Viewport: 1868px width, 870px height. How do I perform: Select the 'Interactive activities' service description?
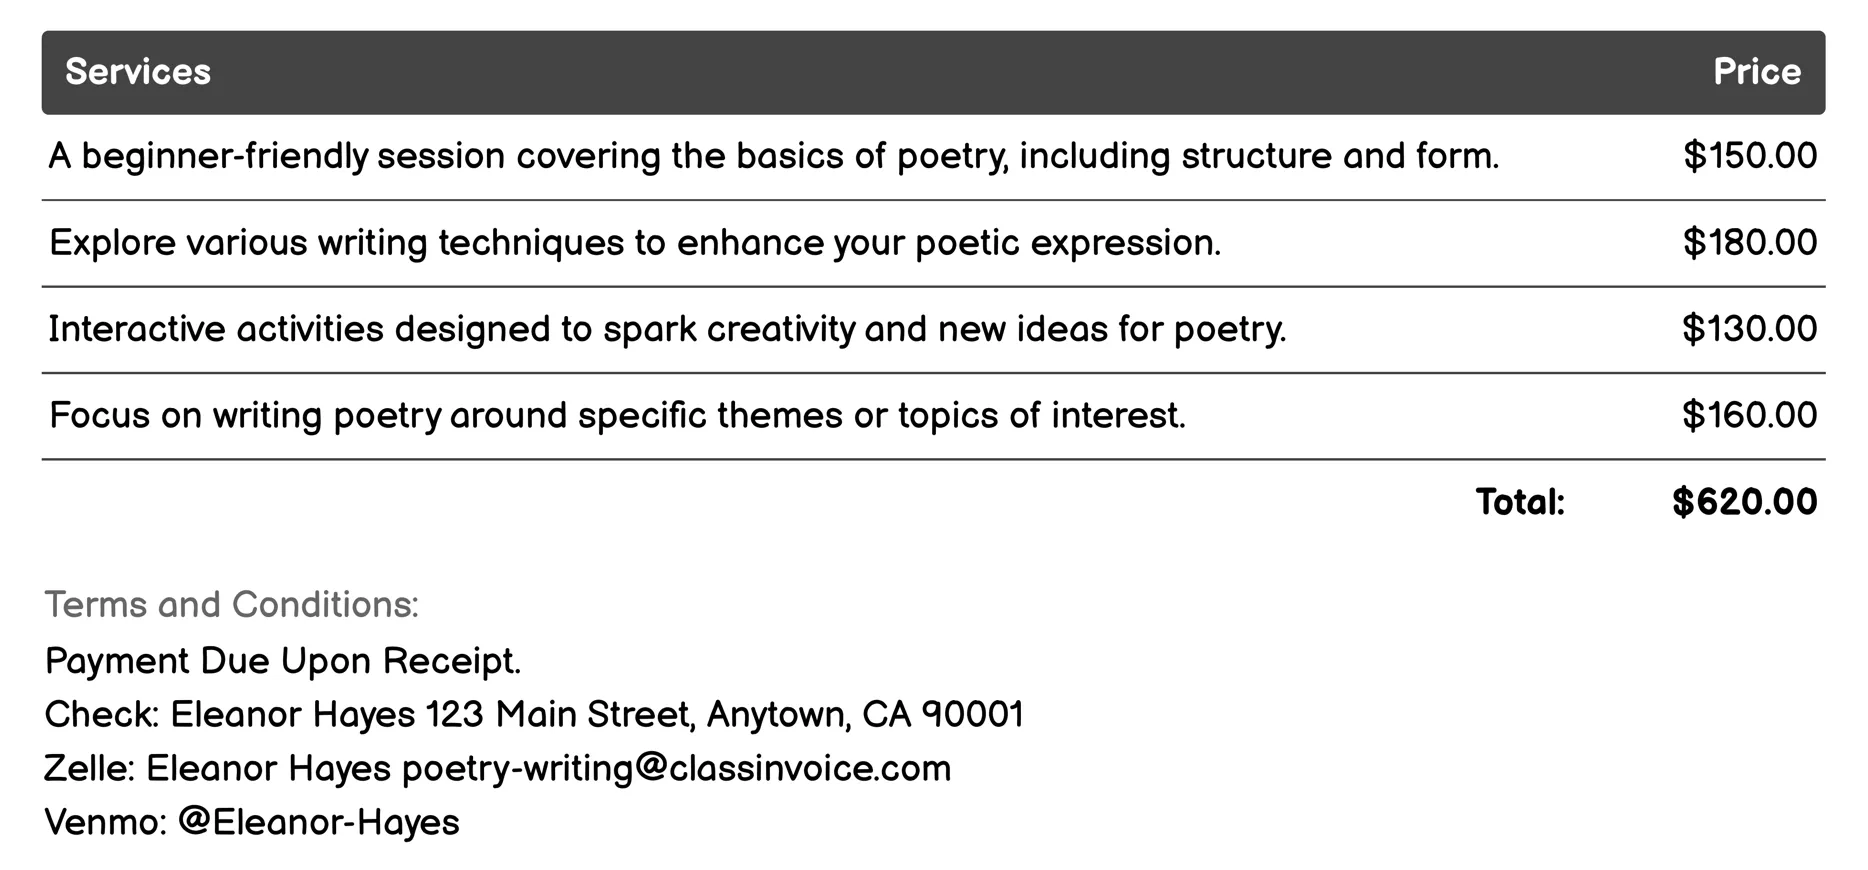[667, 329]
